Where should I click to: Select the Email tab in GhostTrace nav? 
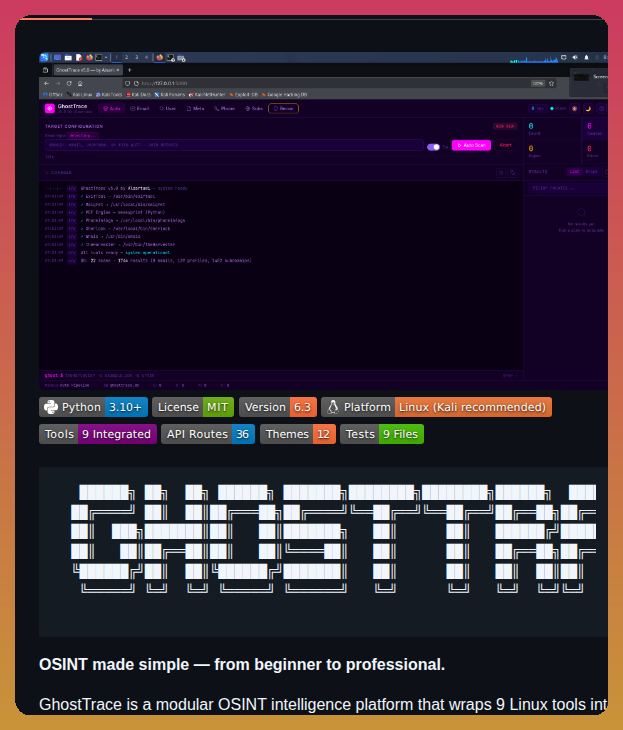140,108
